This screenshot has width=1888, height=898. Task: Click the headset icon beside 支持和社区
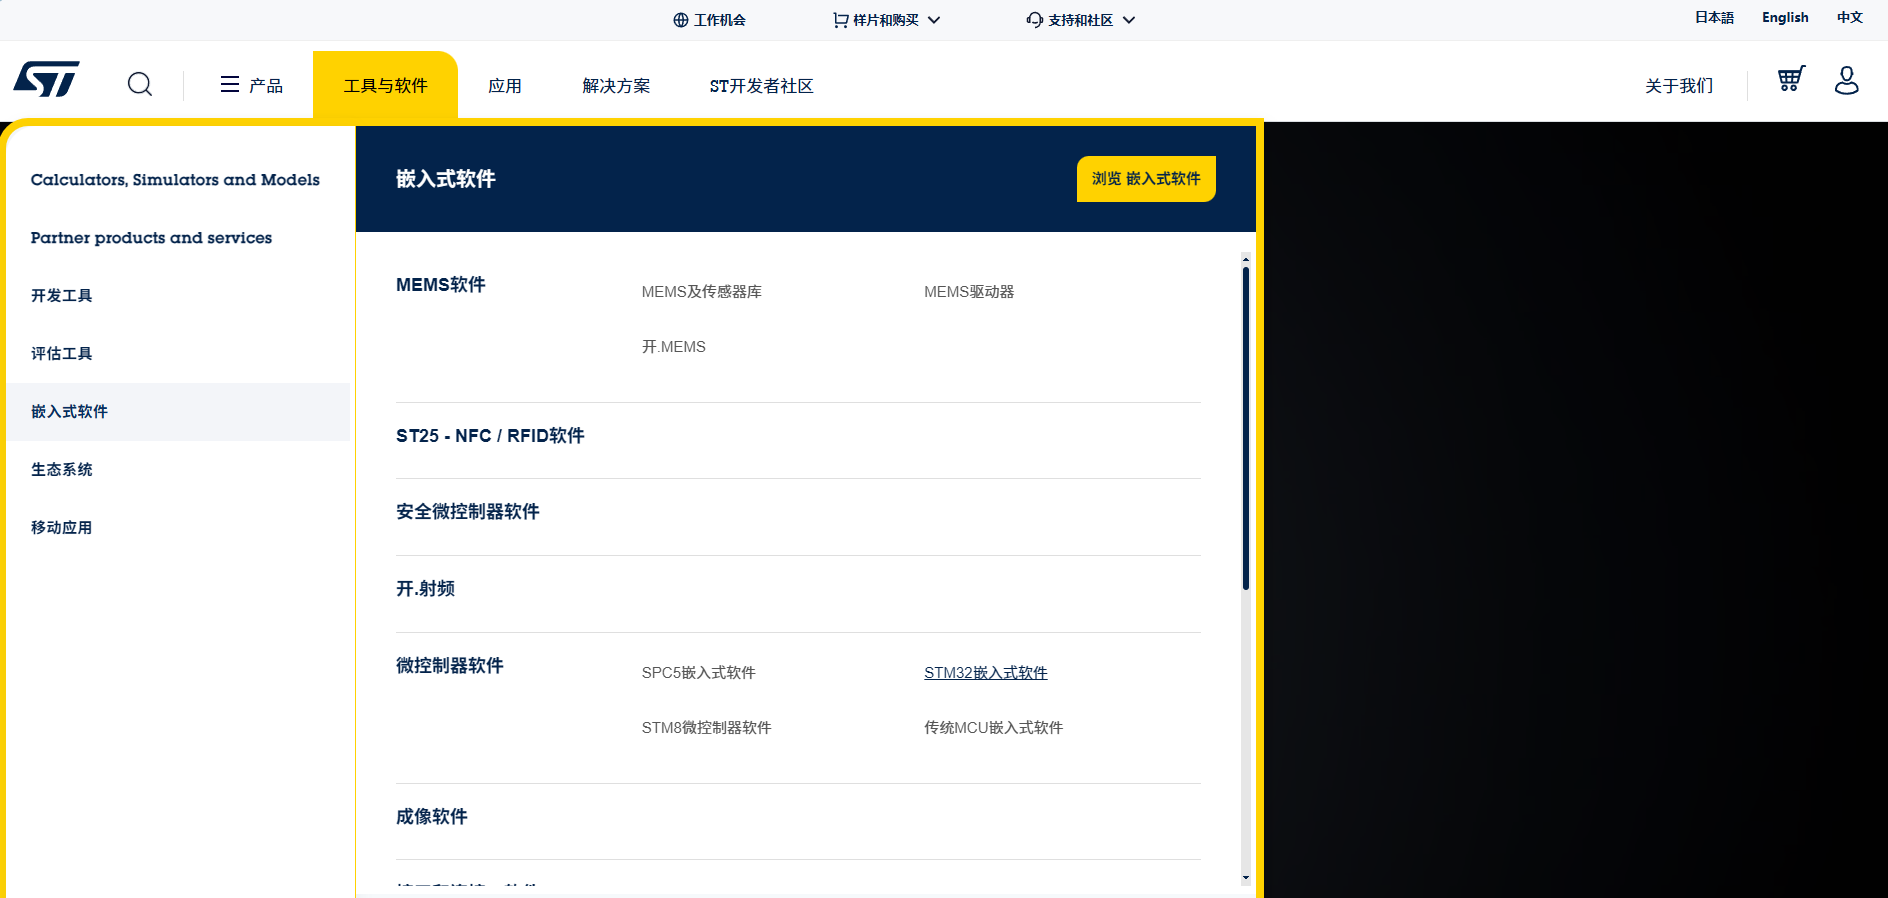coord(1034,20)
